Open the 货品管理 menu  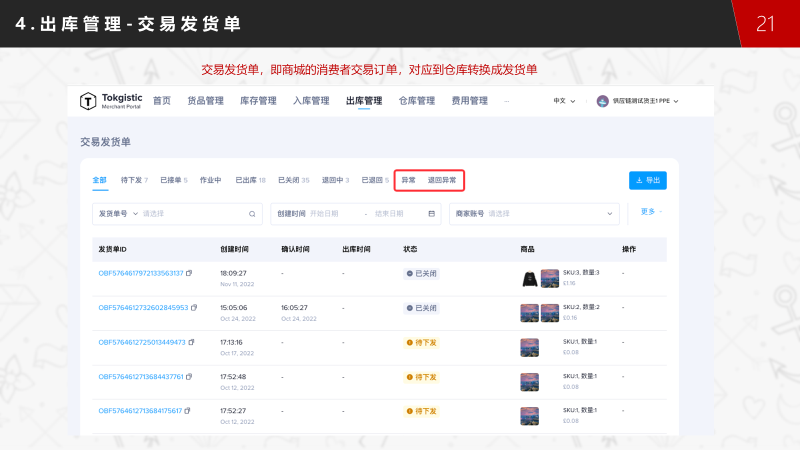tap(206, 101)
